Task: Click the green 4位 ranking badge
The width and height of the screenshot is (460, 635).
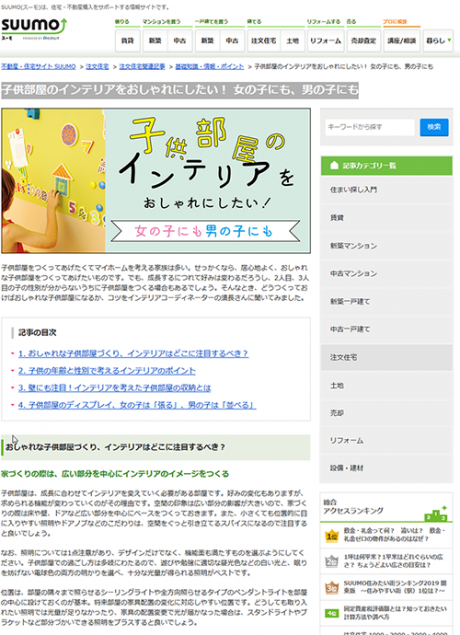Action: tap(332, 613)
